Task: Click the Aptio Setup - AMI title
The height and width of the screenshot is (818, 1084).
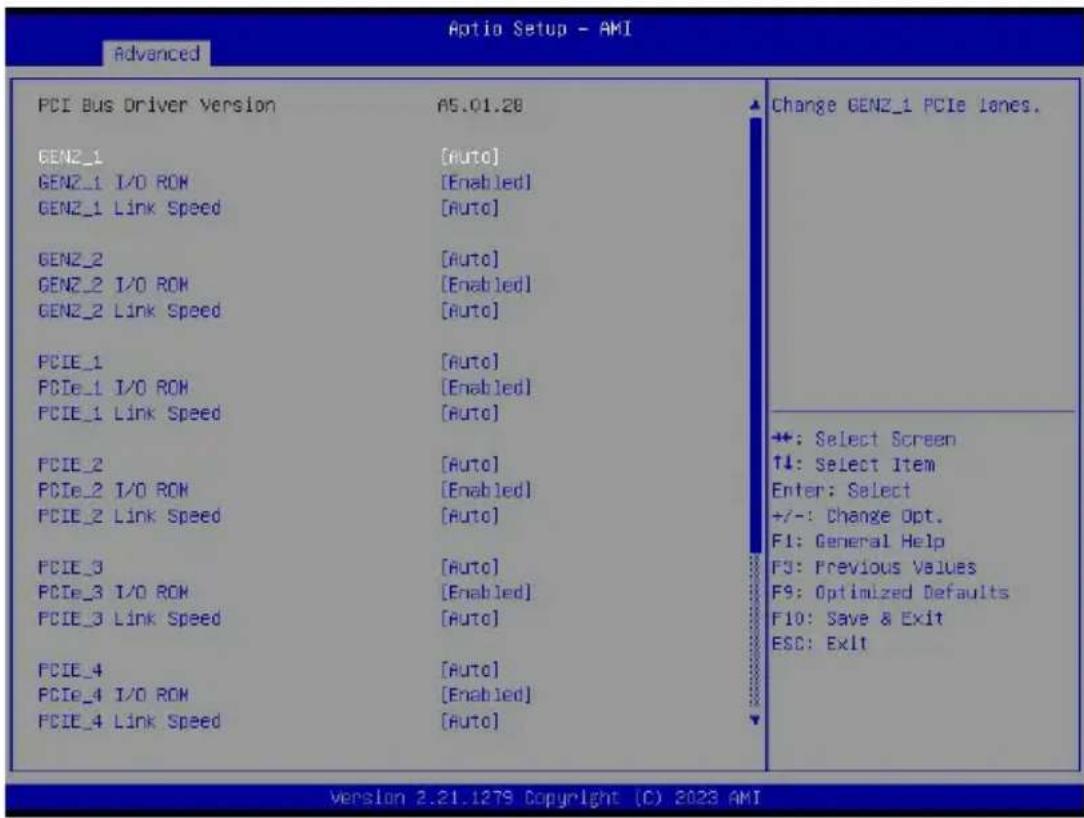Action: coord(540,28)
